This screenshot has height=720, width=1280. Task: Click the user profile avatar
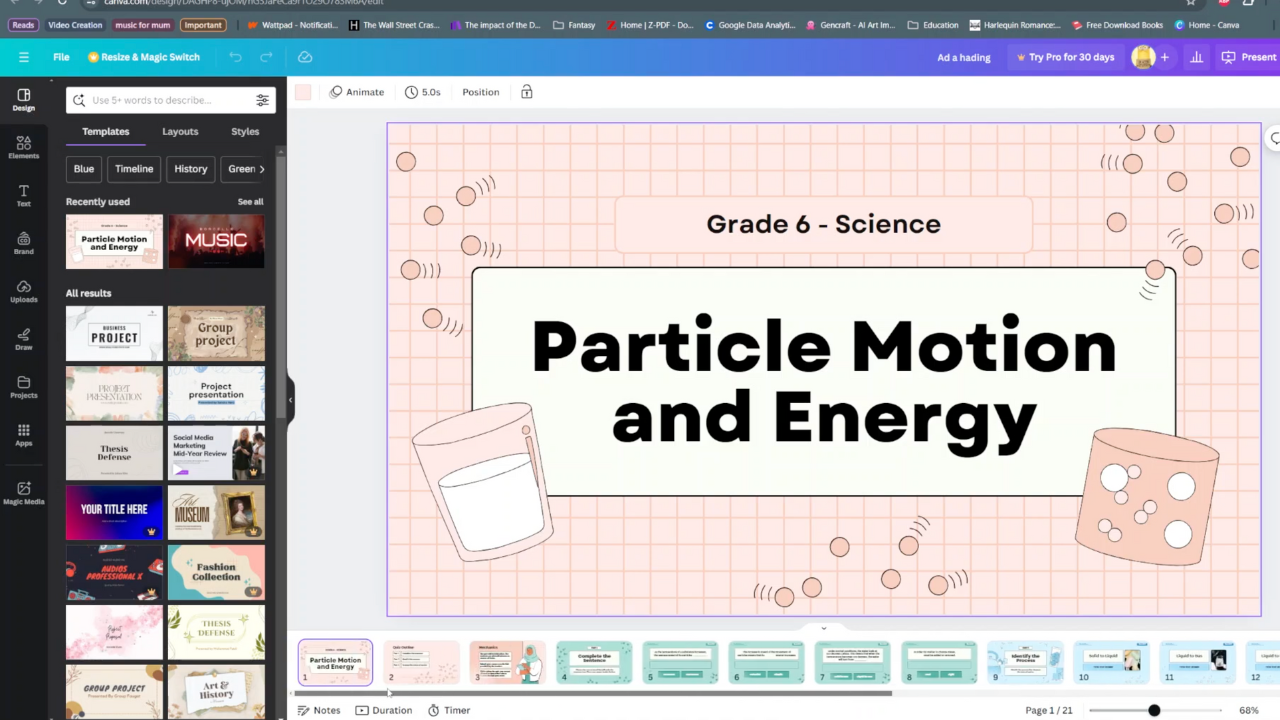1142,57
